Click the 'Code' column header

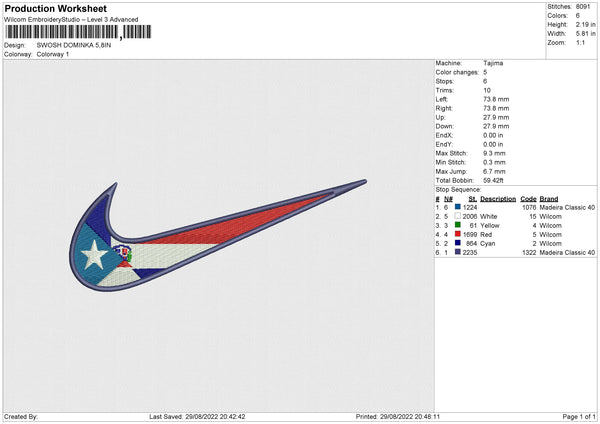point(528,199)
